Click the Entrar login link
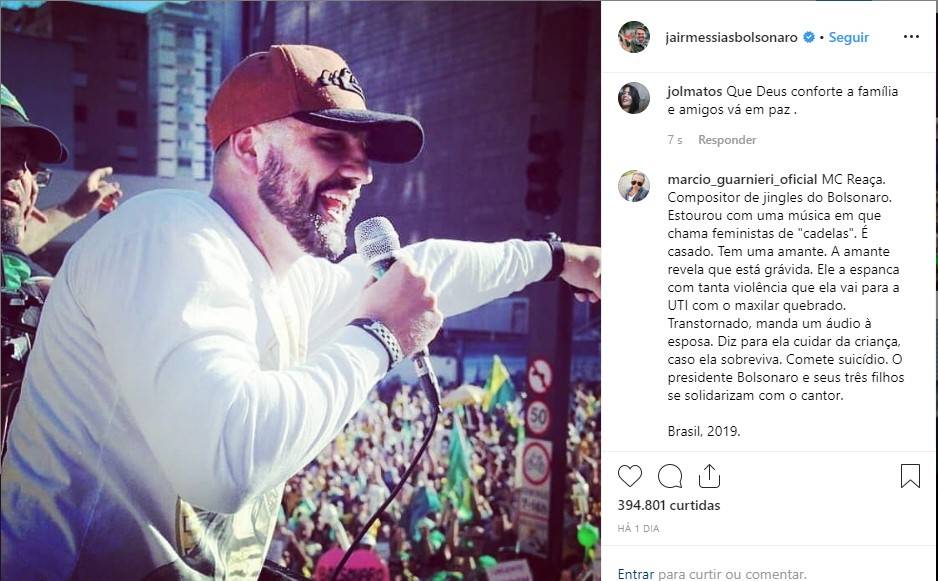 pos(636,574)
